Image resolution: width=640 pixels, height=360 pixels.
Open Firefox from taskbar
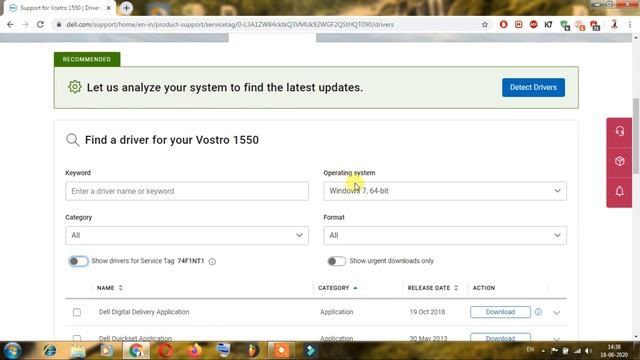point(194,350)
